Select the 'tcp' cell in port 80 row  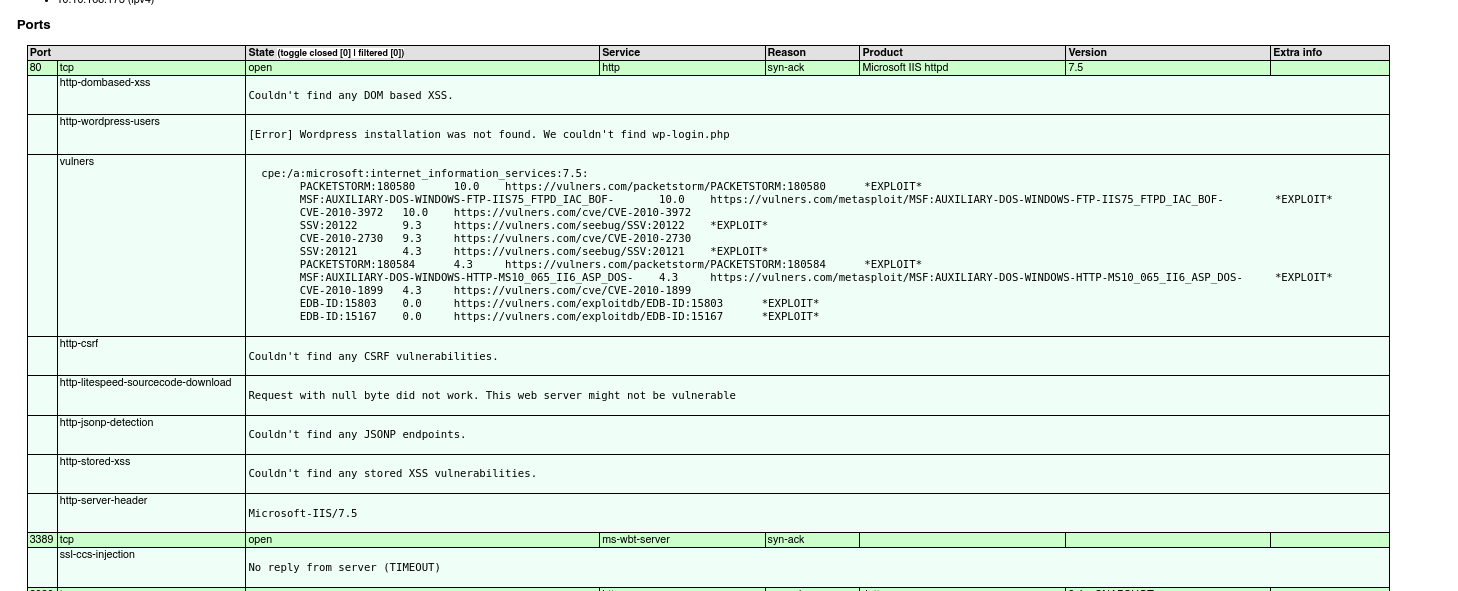tap(151, 68)
